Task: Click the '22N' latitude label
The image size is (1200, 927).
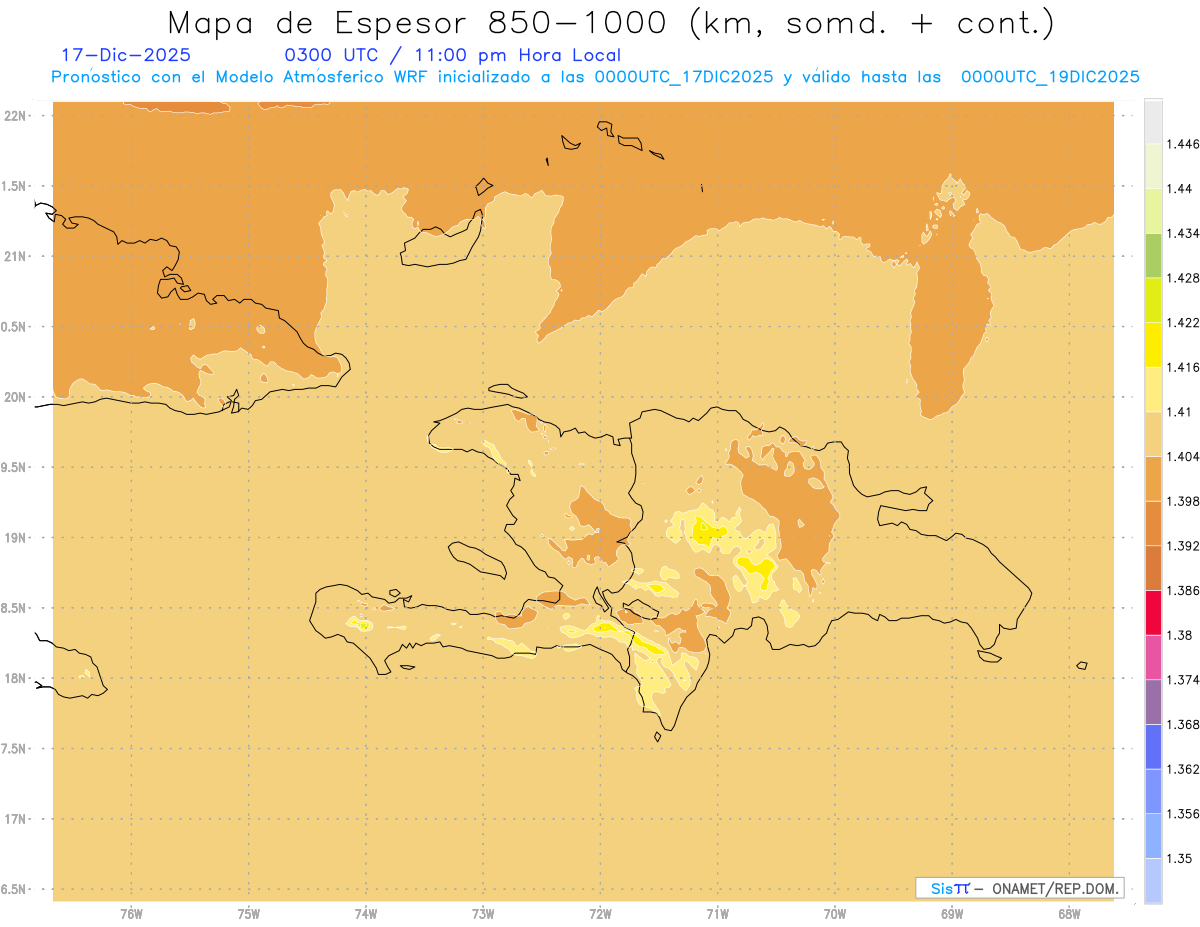Action: tap(17, 116)
